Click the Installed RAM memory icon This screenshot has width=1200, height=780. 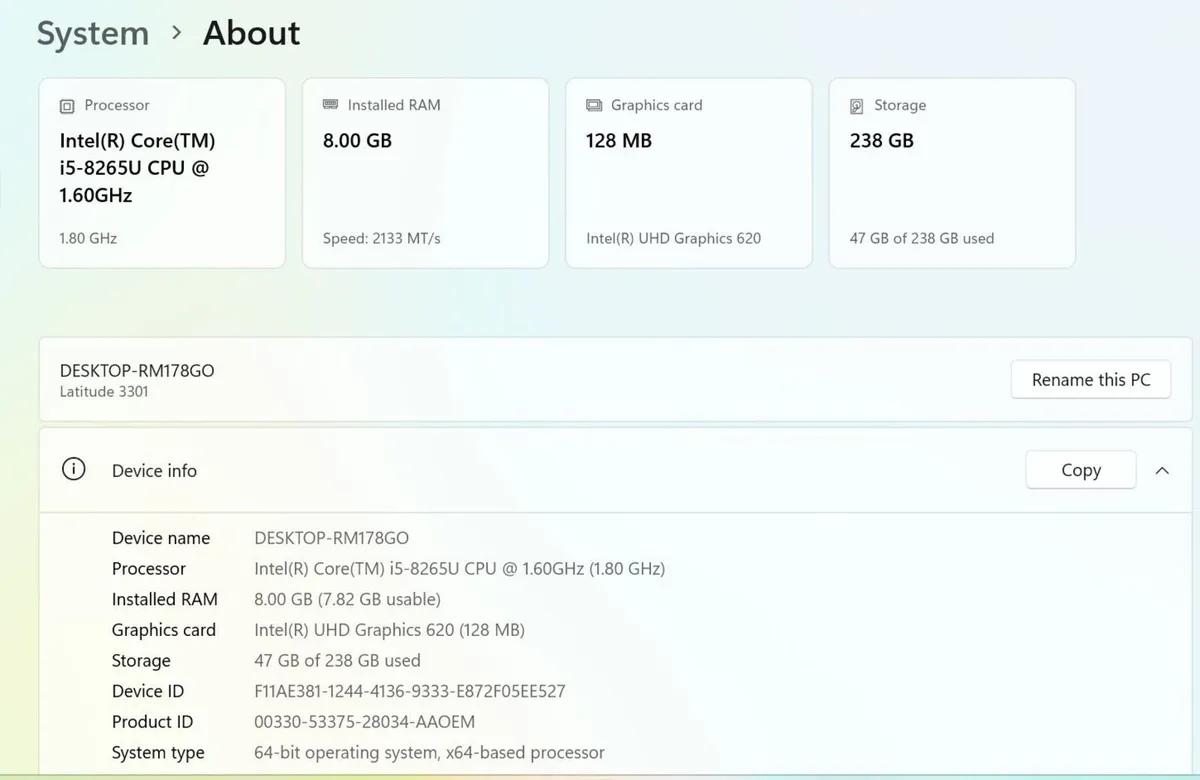click(x=330, y=105)
